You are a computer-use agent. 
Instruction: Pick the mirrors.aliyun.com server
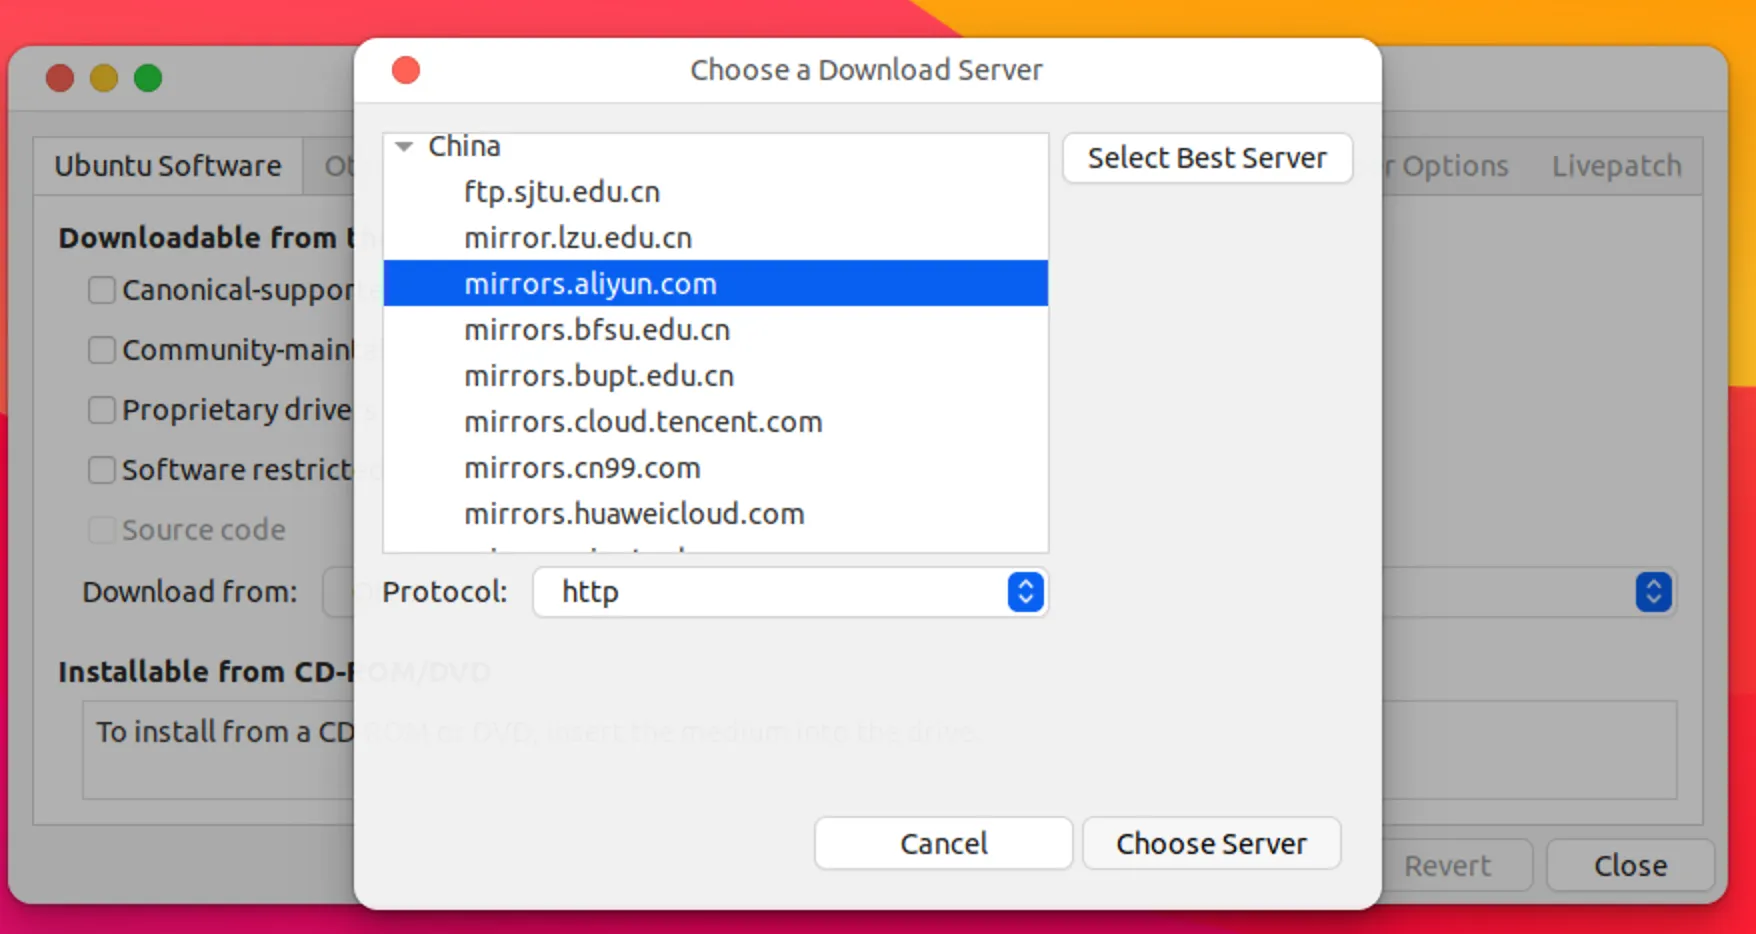coord(590,284)
